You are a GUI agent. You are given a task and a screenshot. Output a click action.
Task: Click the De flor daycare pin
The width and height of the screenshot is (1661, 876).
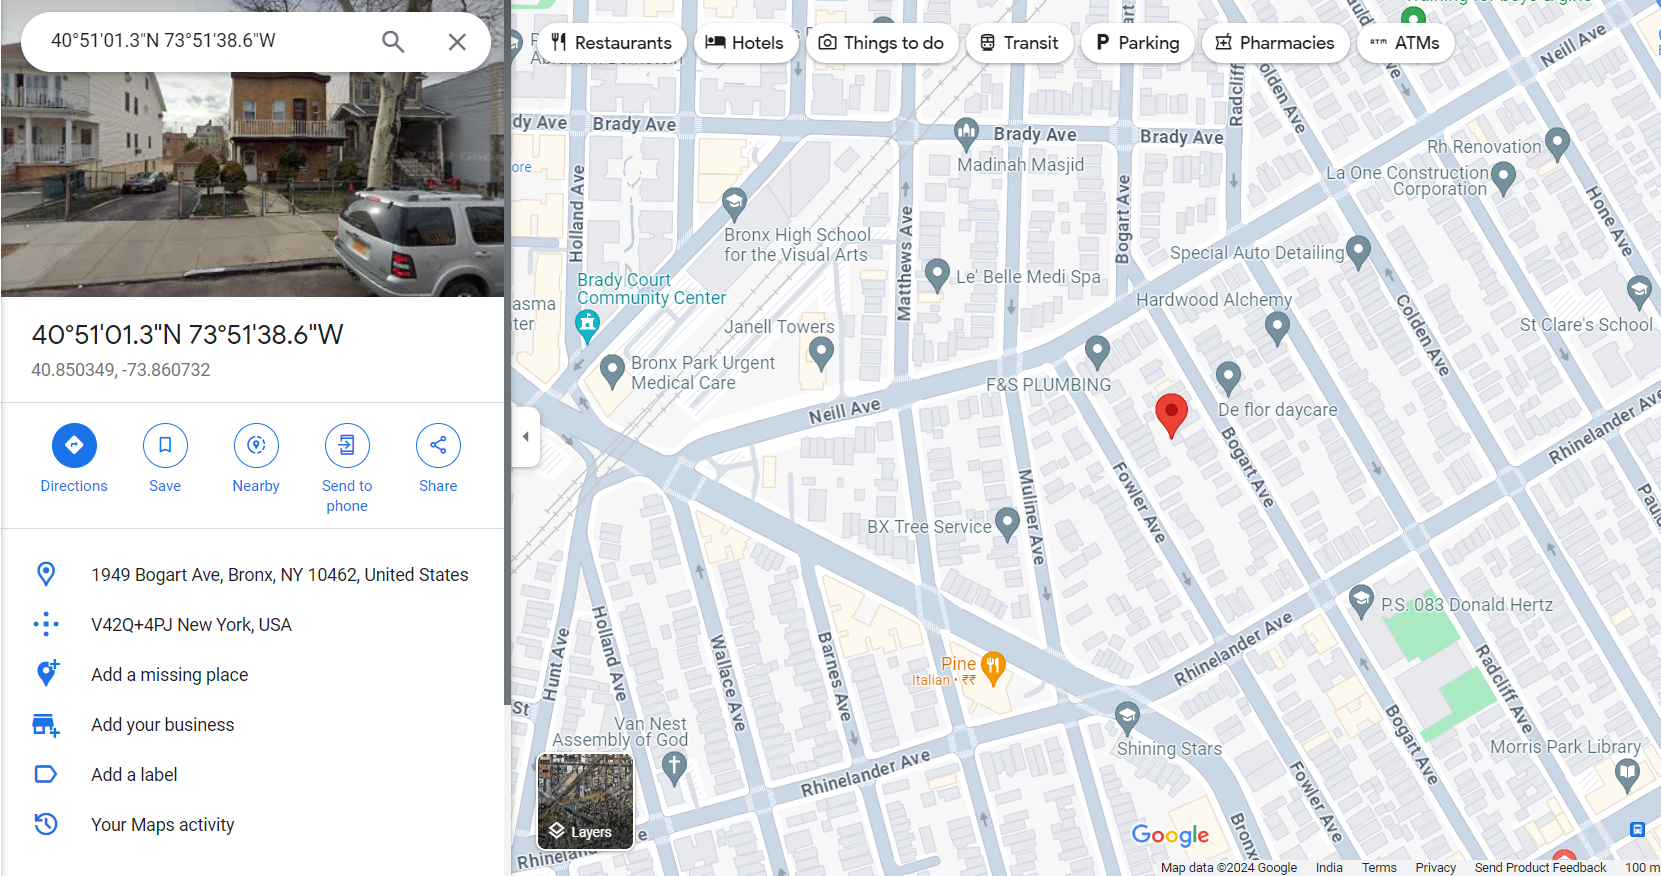[x=1228, y=377]
